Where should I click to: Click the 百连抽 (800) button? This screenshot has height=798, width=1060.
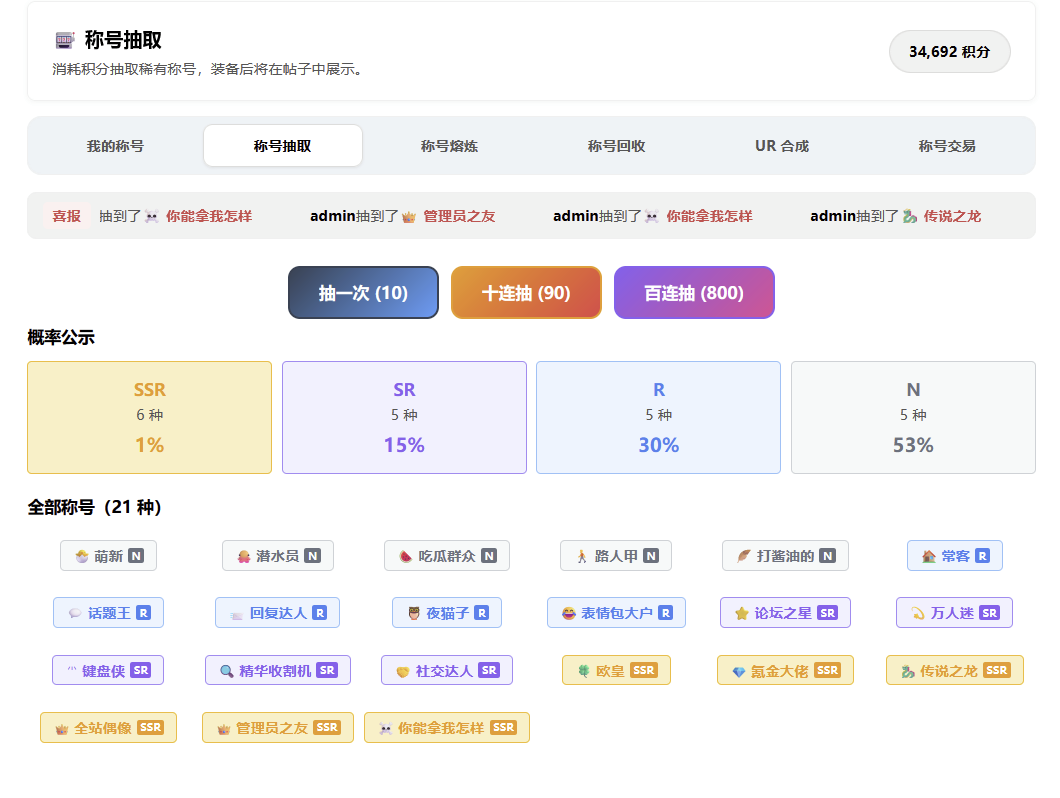click(x=694, y=293)
